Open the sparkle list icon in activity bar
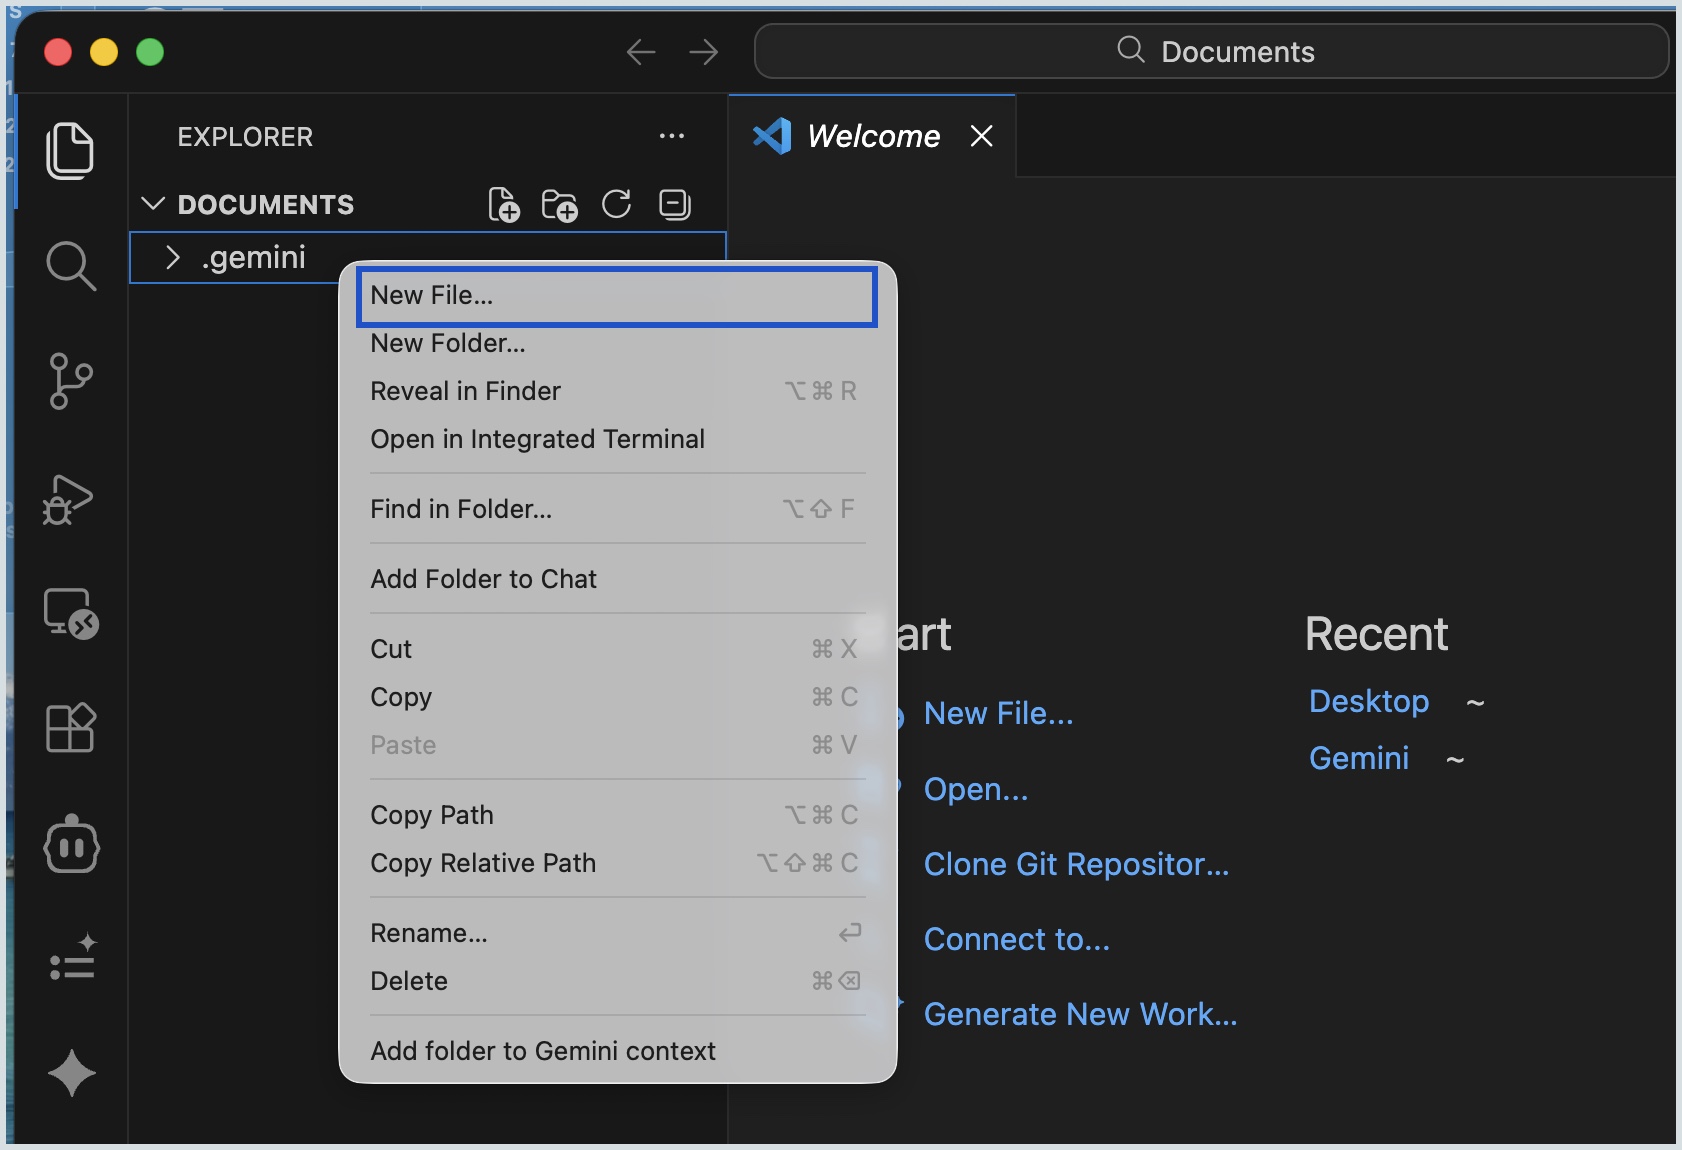 (72, 957)
